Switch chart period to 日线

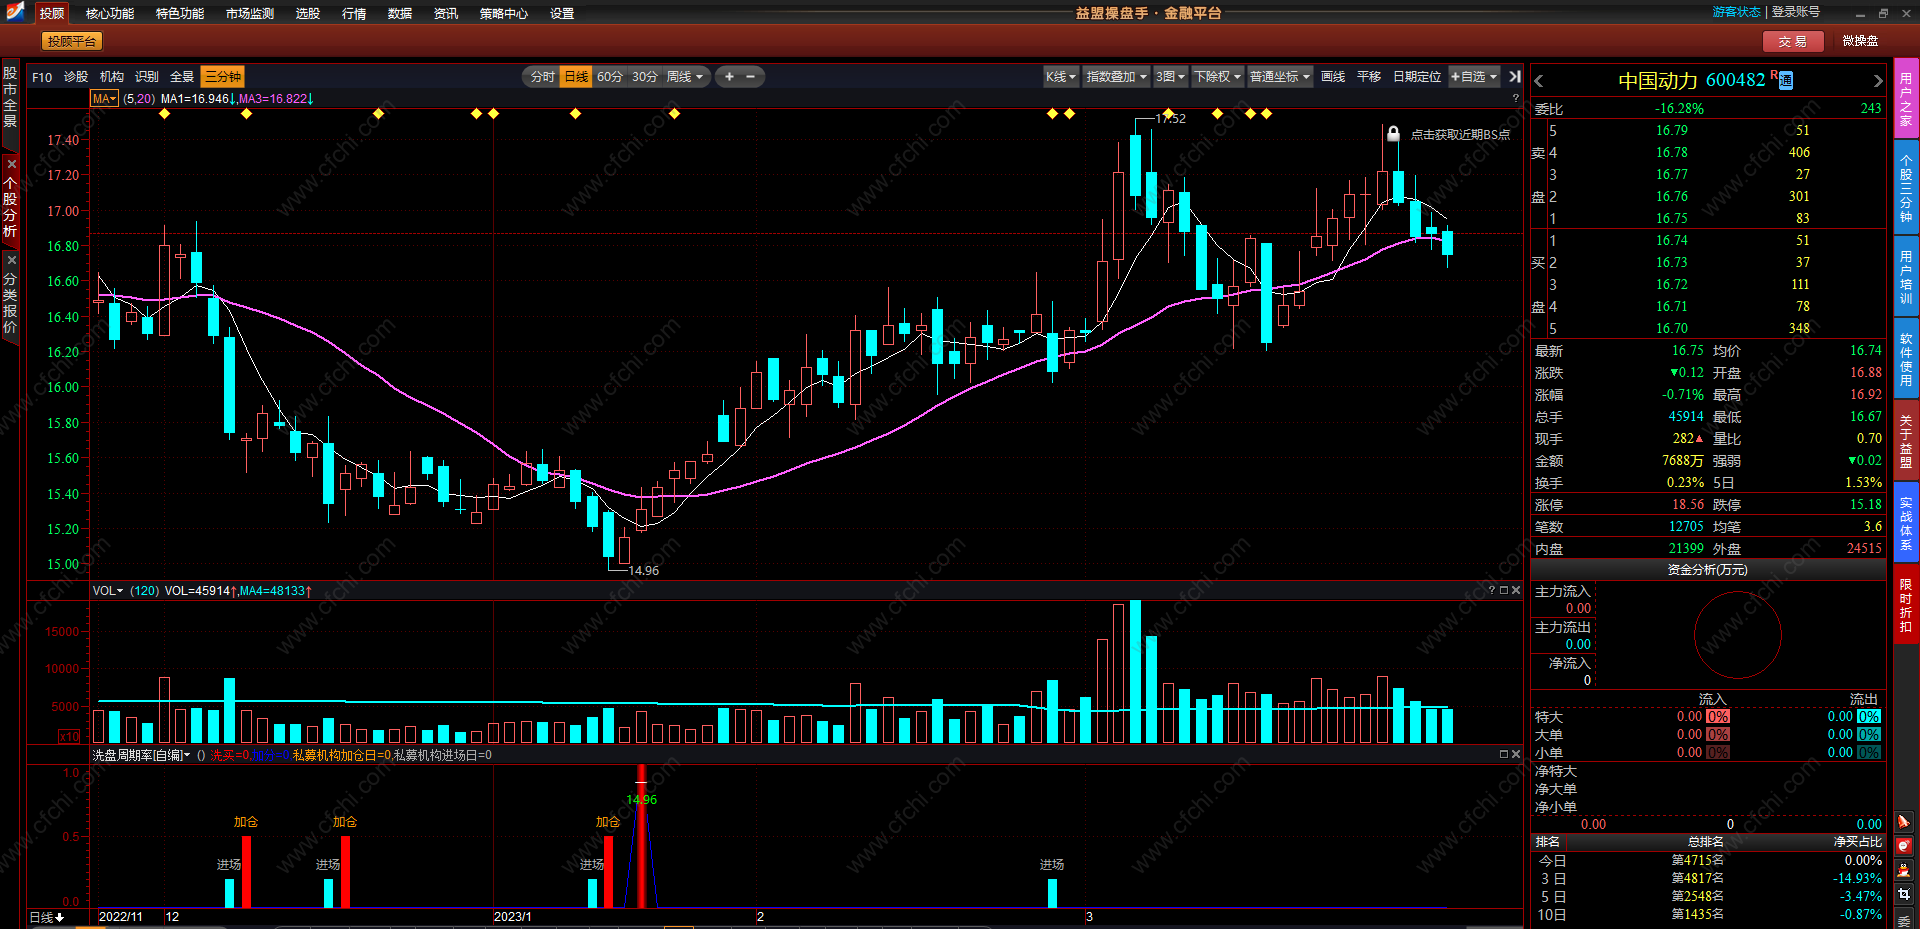(576, 77)
